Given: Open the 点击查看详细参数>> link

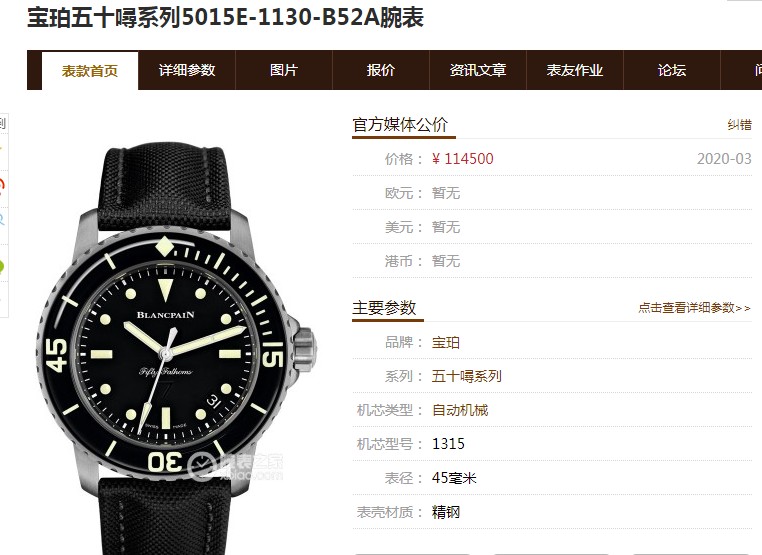Looking at the screenshot, I should click(x=694, y=308).
